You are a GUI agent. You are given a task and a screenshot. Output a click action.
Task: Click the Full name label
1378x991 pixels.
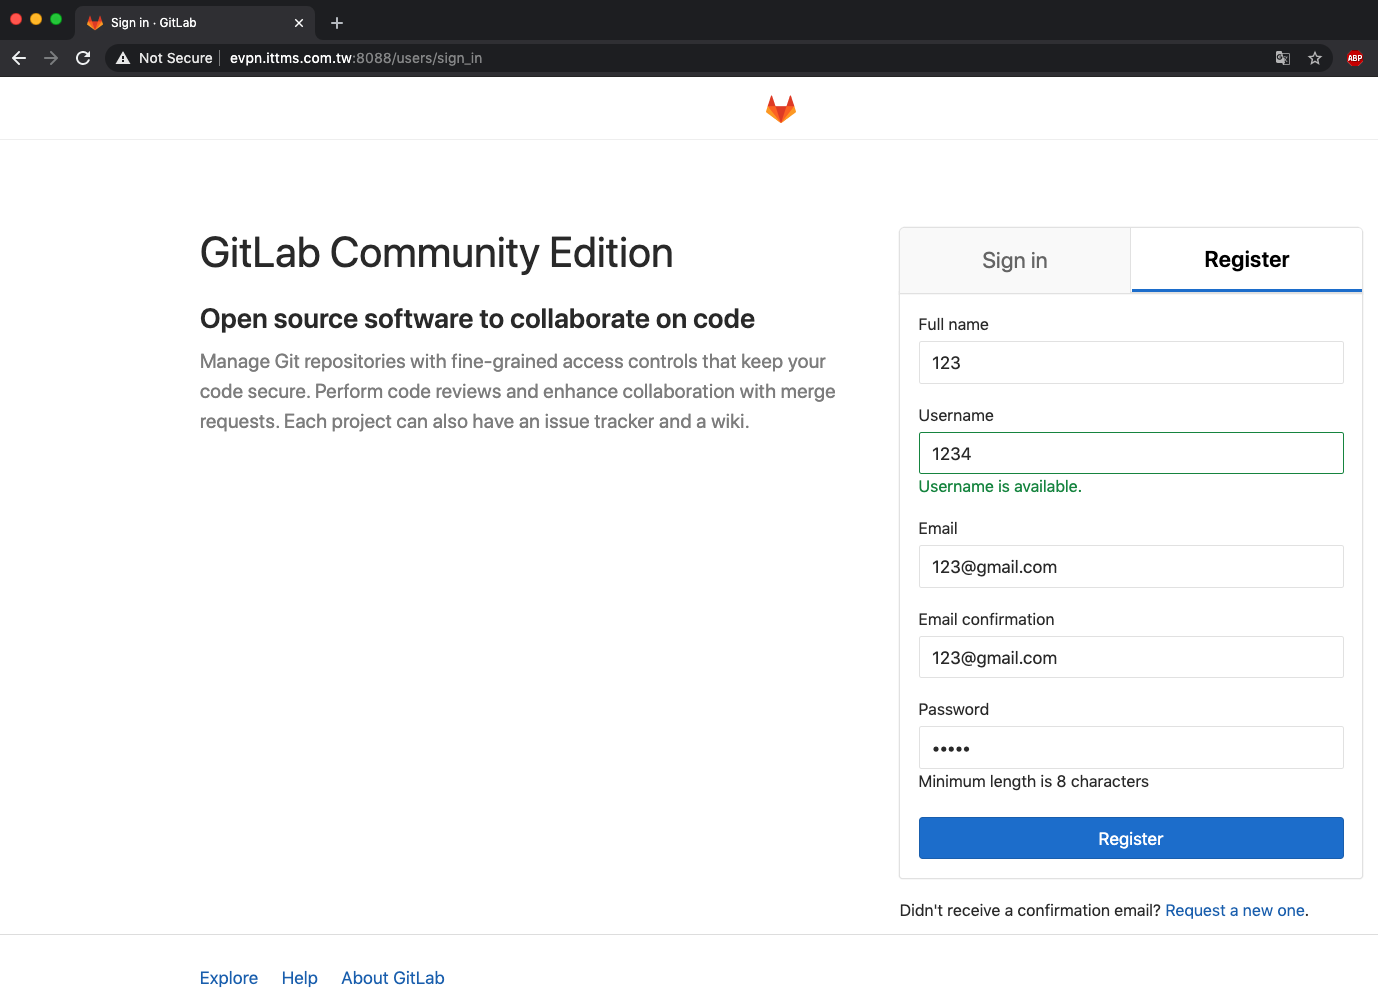[954, 324]
